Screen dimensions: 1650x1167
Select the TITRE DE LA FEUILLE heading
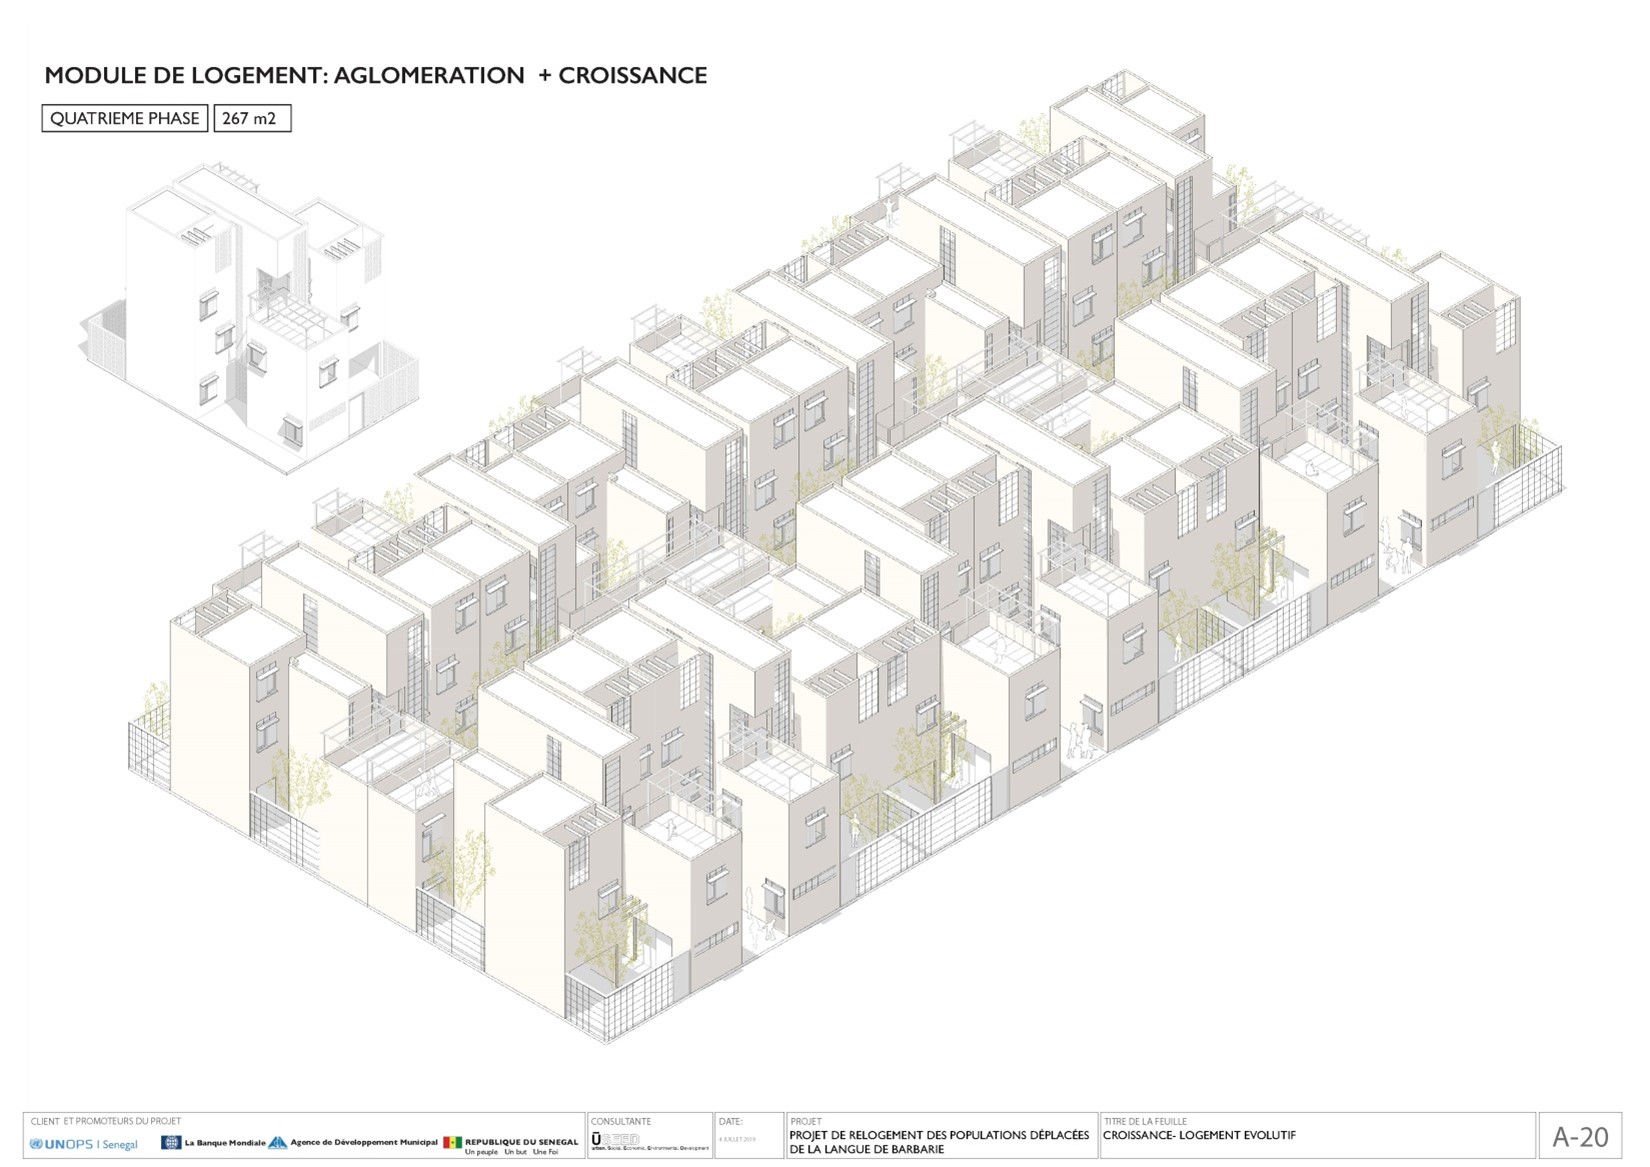1145,1121
